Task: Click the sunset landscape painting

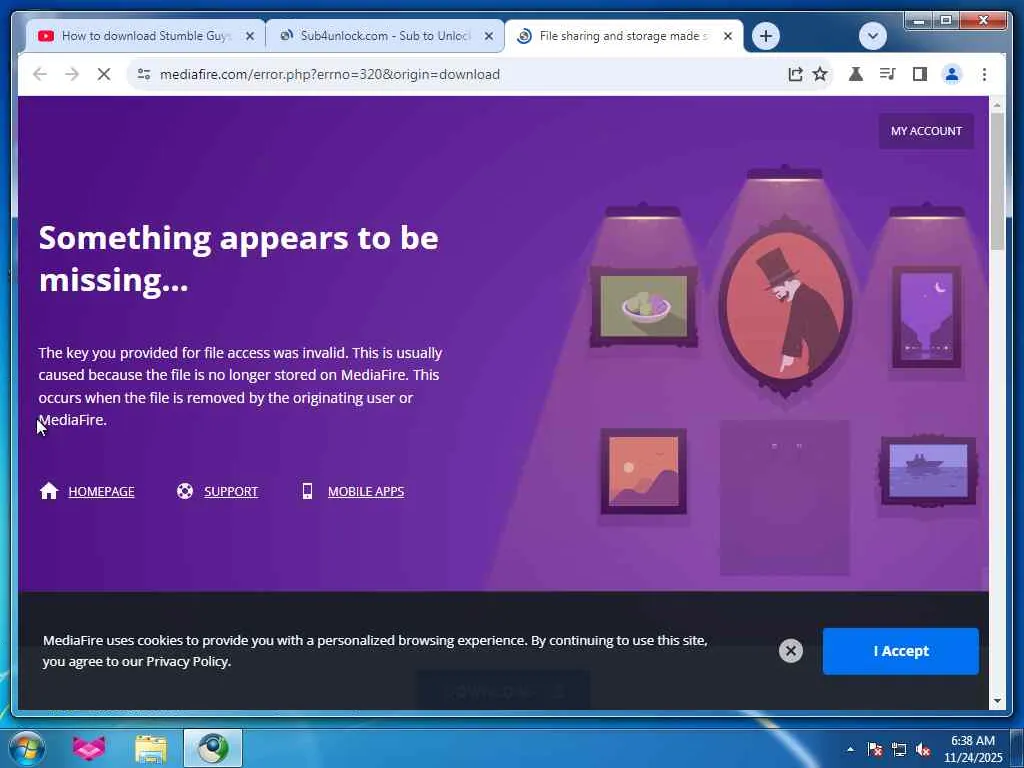Action: click(x=643, y=471)
